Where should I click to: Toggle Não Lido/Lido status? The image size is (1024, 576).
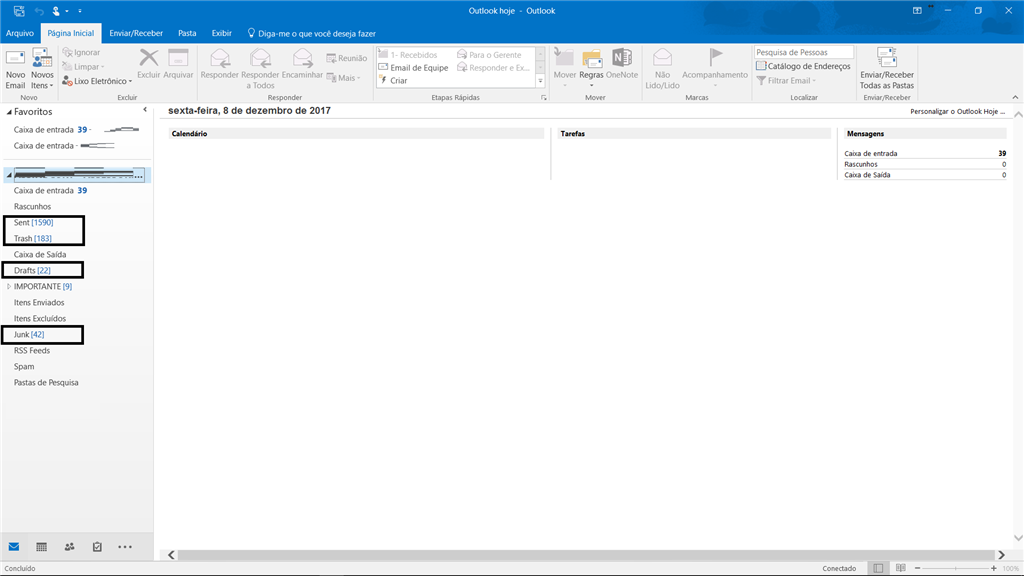coord(662,69)
